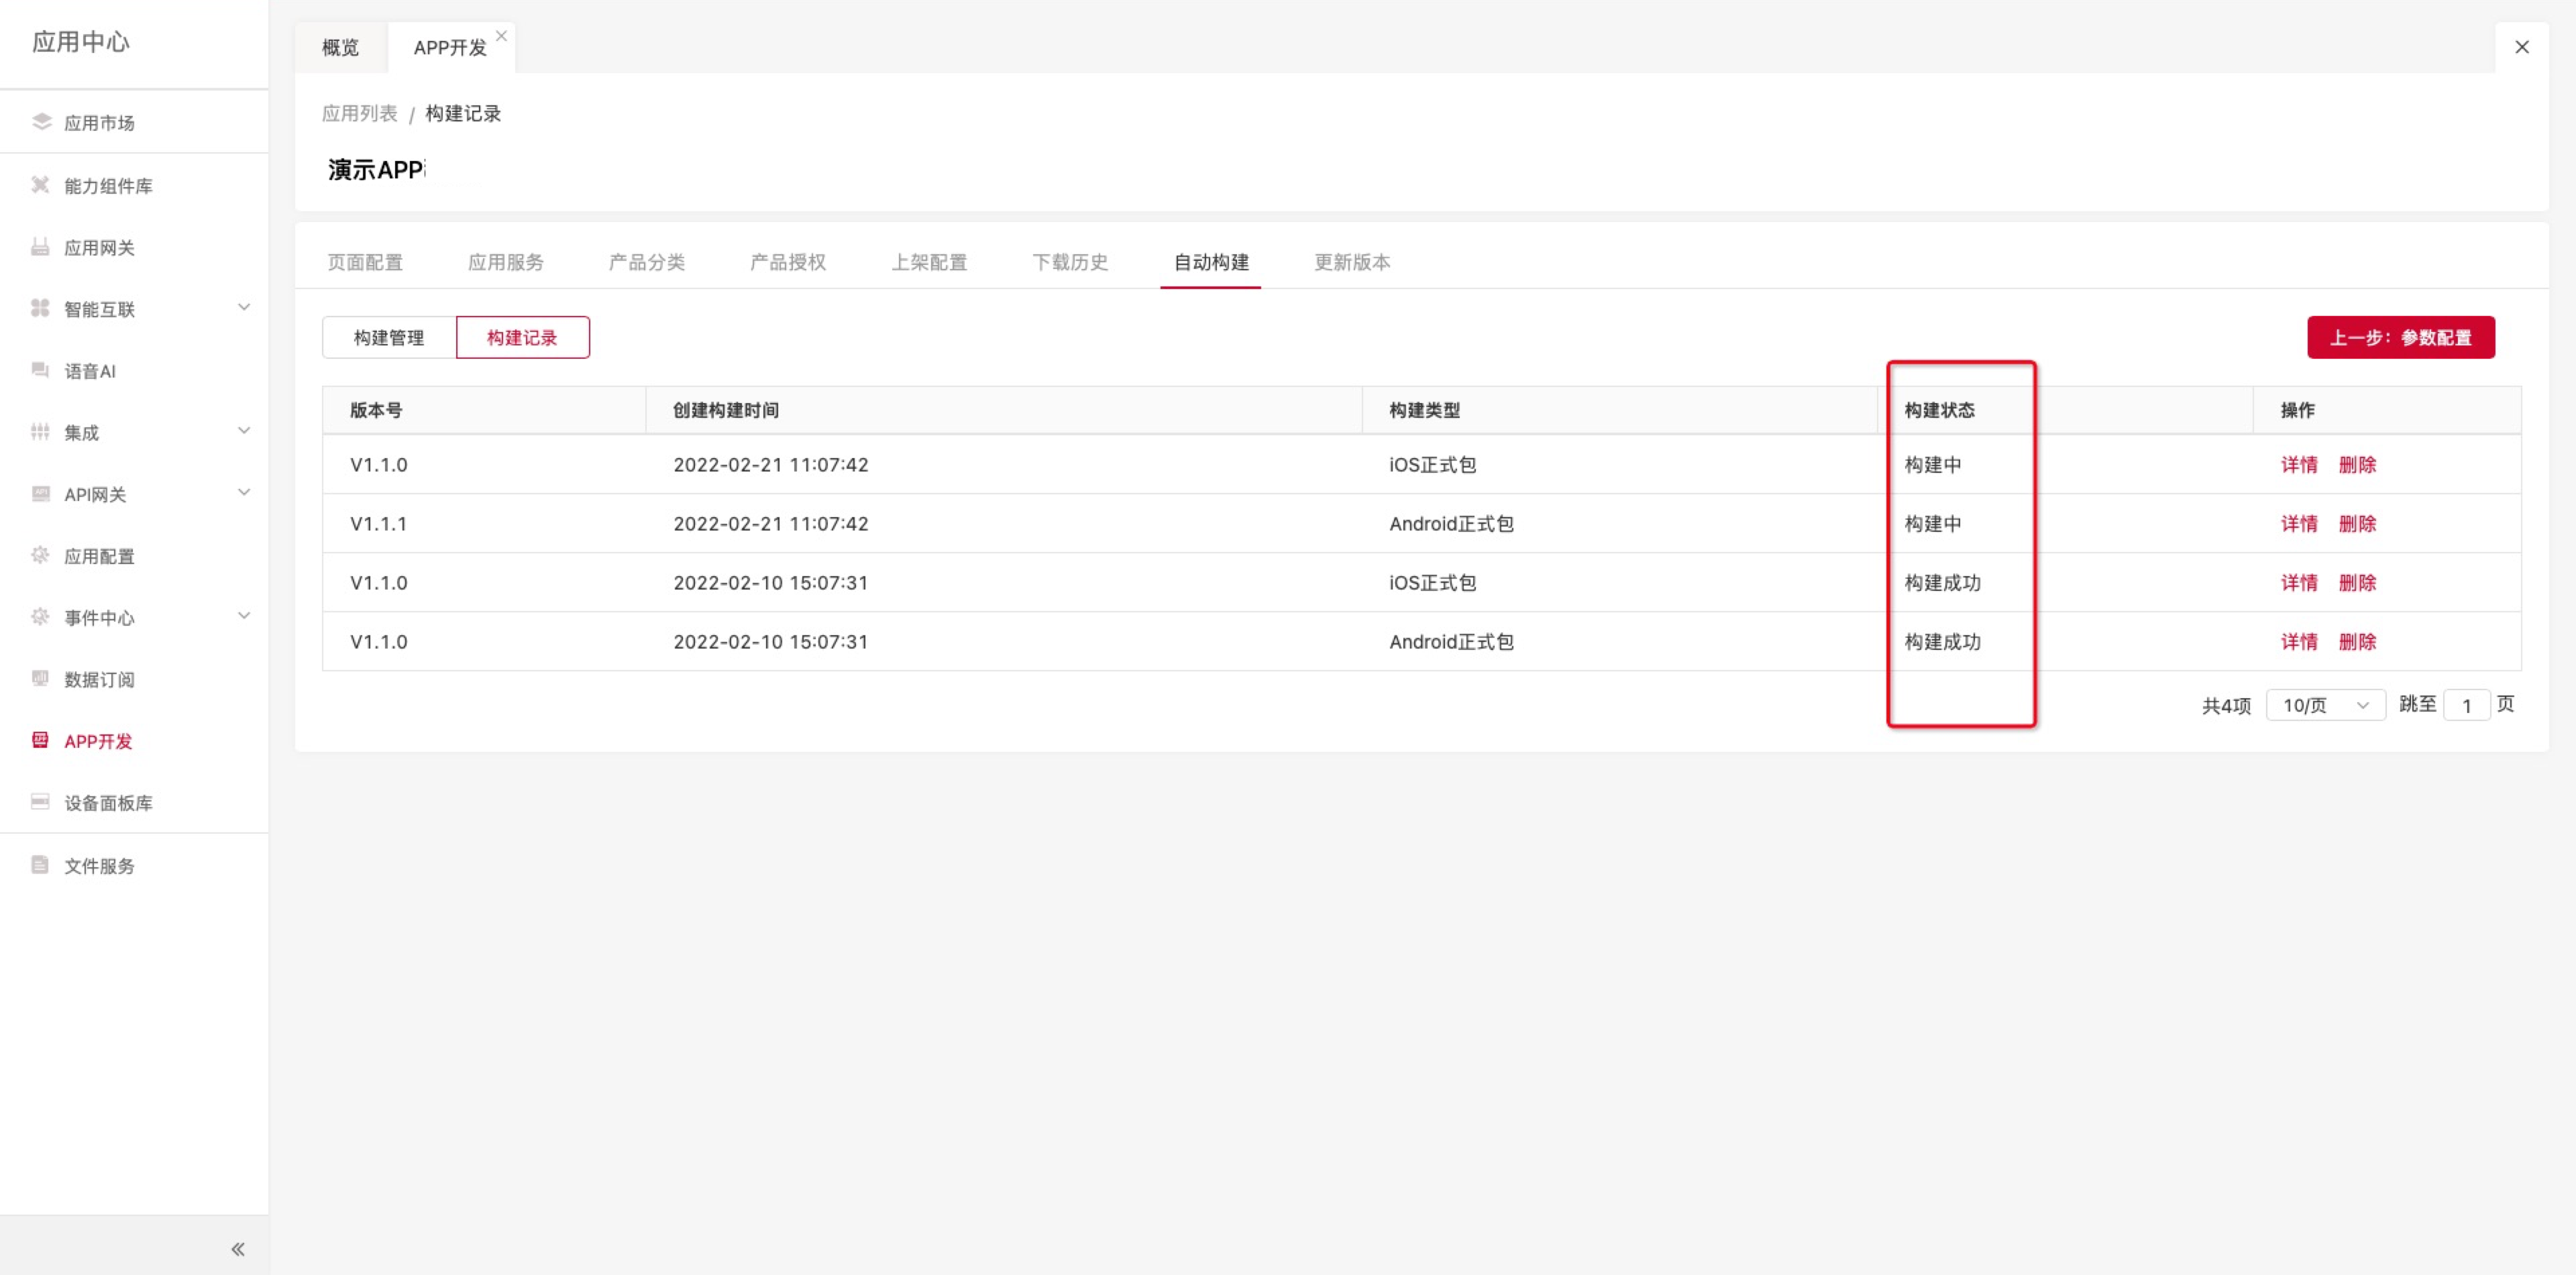The height and width of the screenshot is (1275, 2576).
Task: Click the 语音AI sidebar icon
Action: [x=40, y=370]
